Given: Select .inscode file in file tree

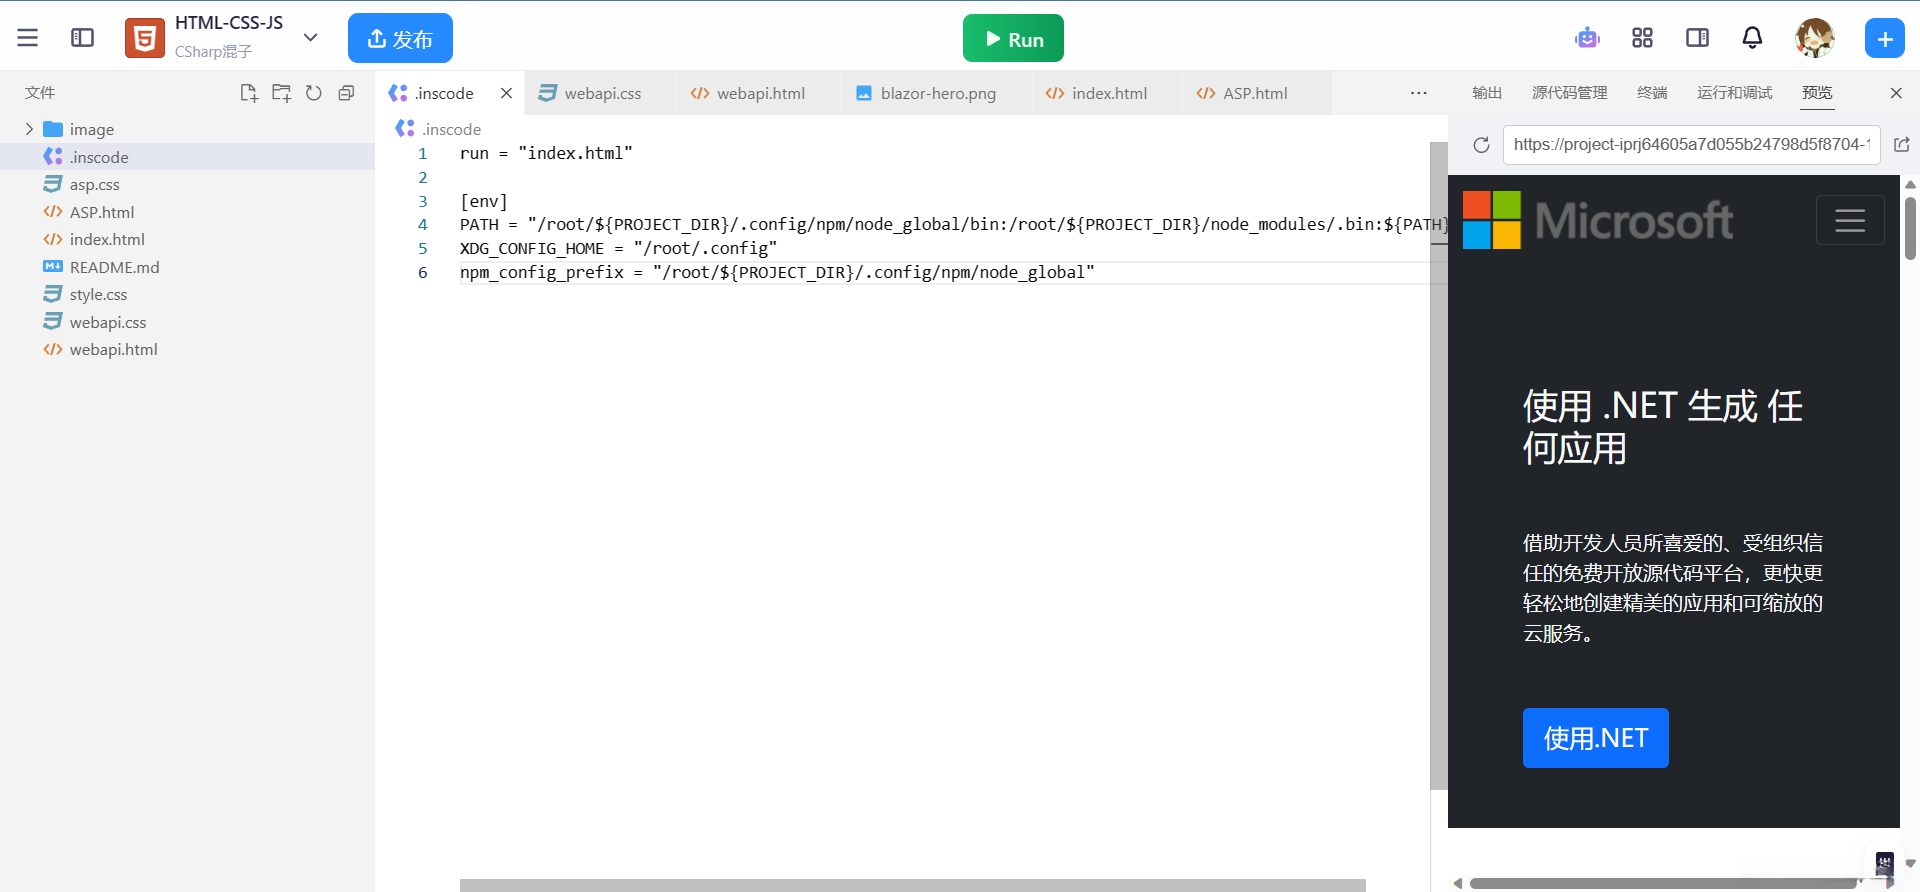Looking at the screenshot, I should pyautogui.click(x=187, y=157).
